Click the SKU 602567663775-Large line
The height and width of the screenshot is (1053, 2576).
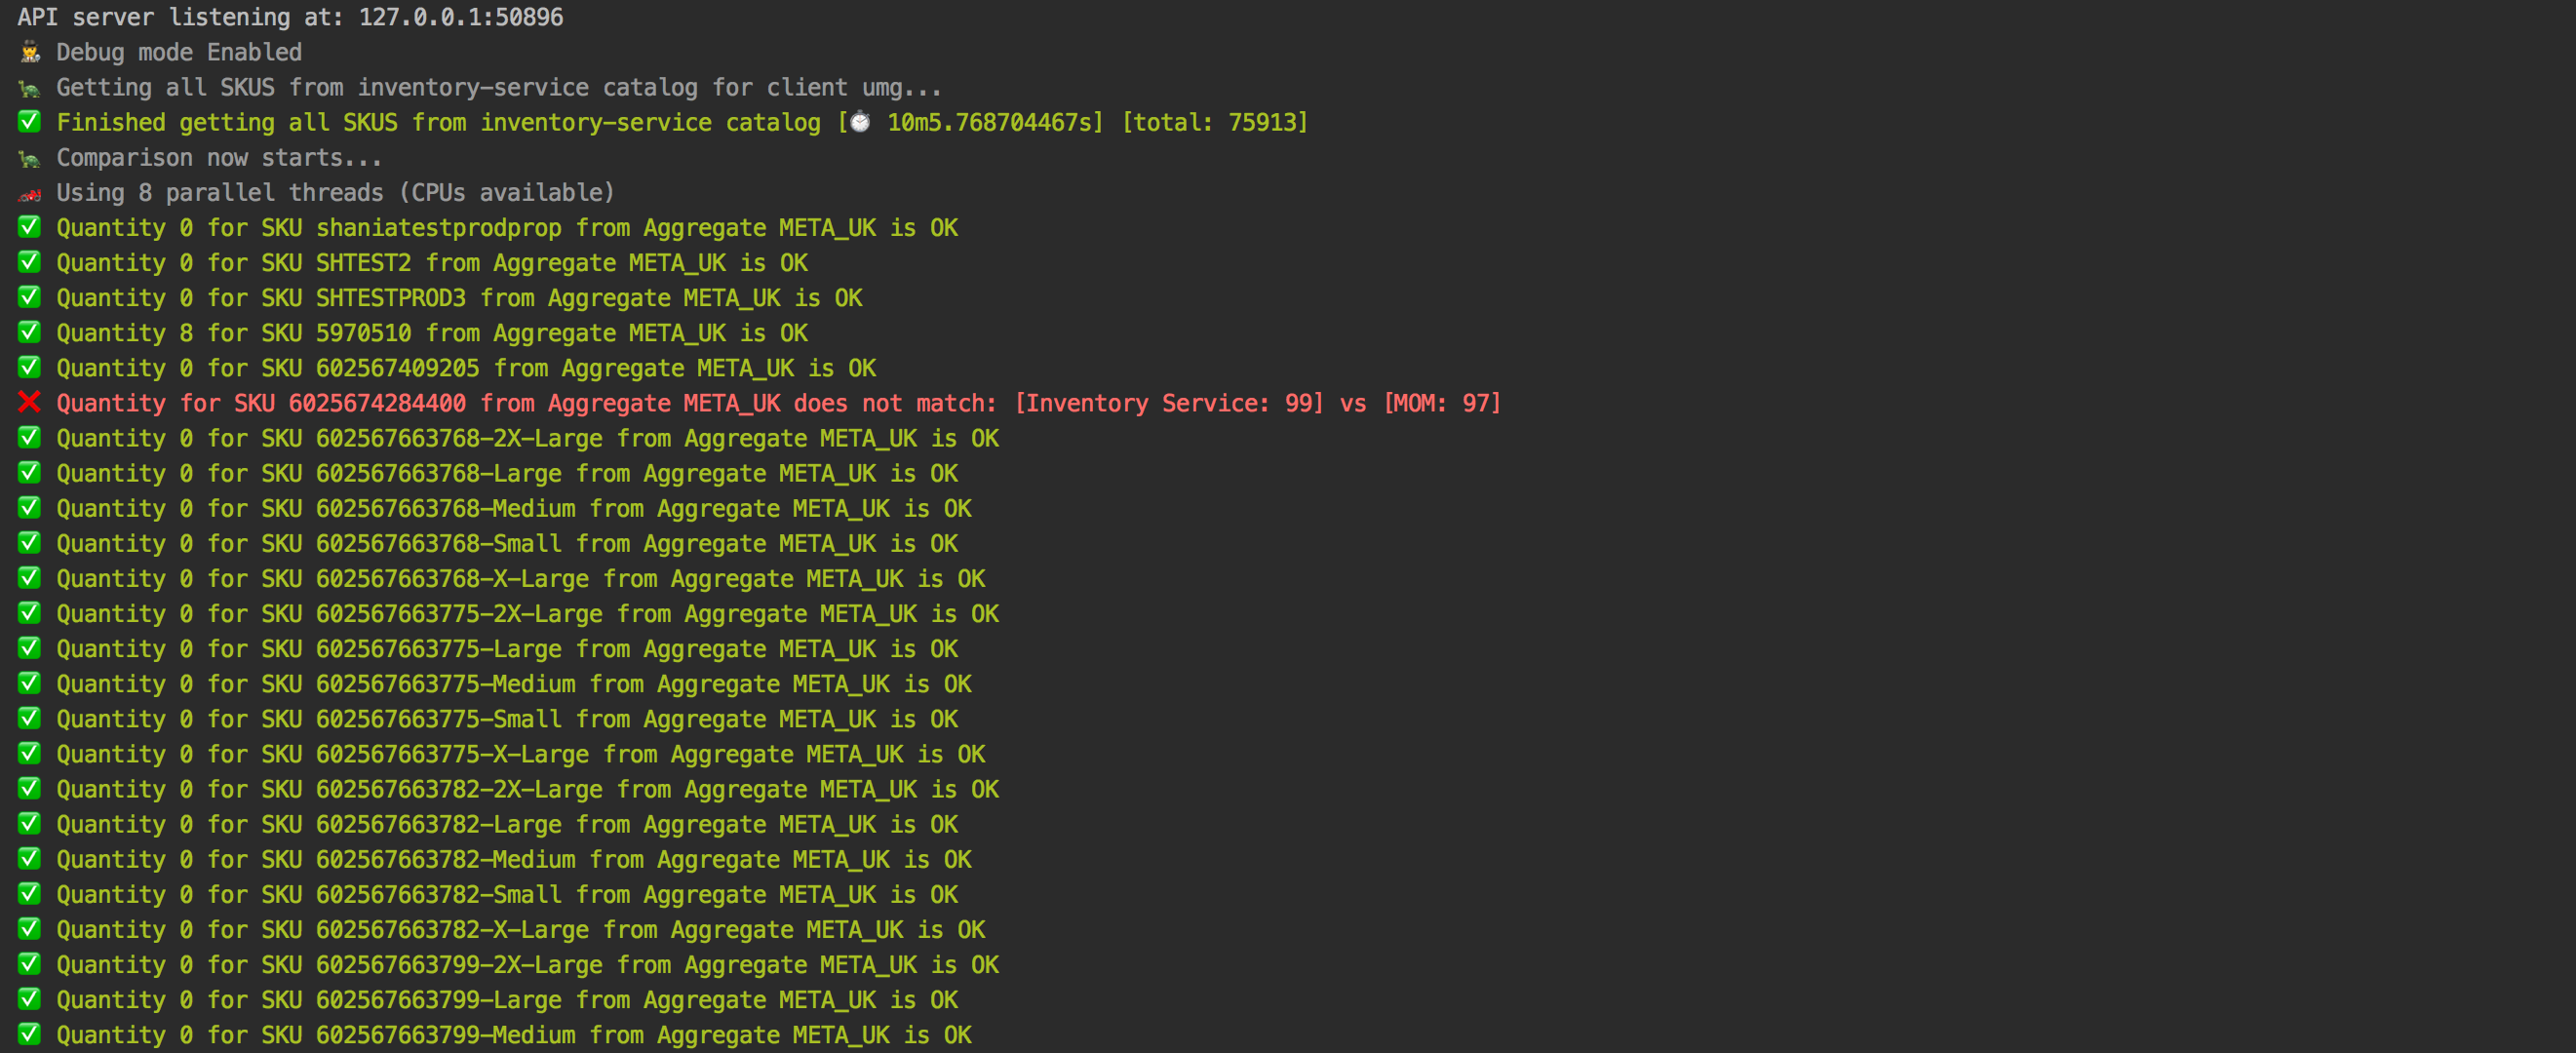[x=507, y=649]
